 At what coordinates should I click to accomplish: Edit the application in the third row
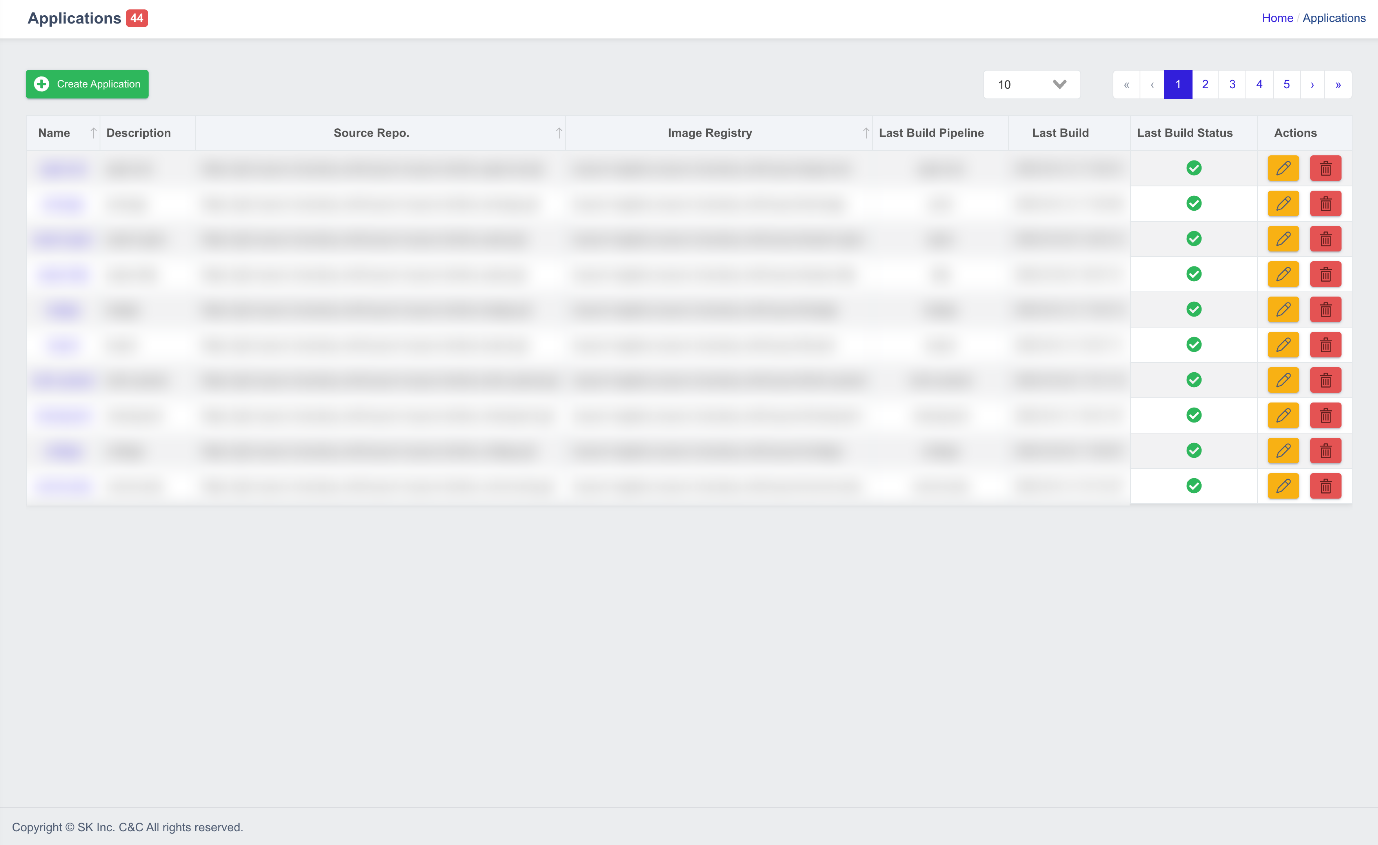1283,239
